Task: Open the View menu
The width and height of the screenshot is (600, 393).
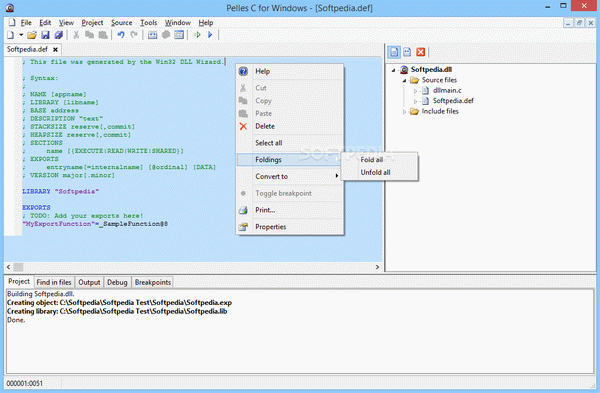Action: (66, 23)
